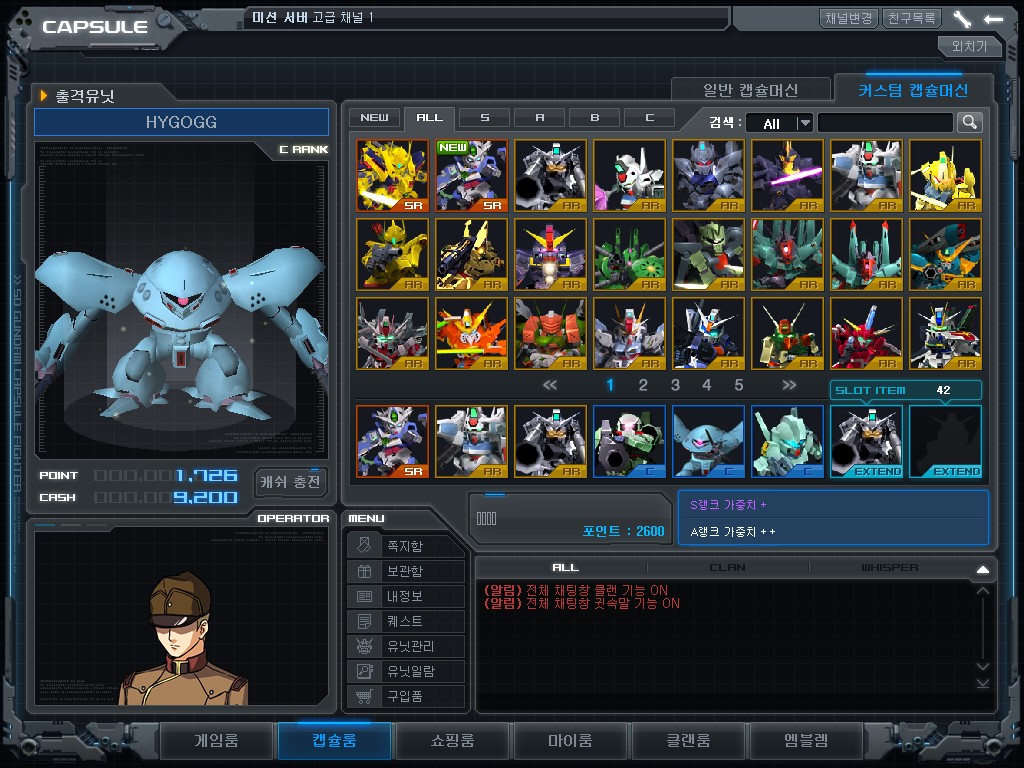Select the NEW rank filter tab
This screenshot has width=1024, height=768.
(374, 118)
